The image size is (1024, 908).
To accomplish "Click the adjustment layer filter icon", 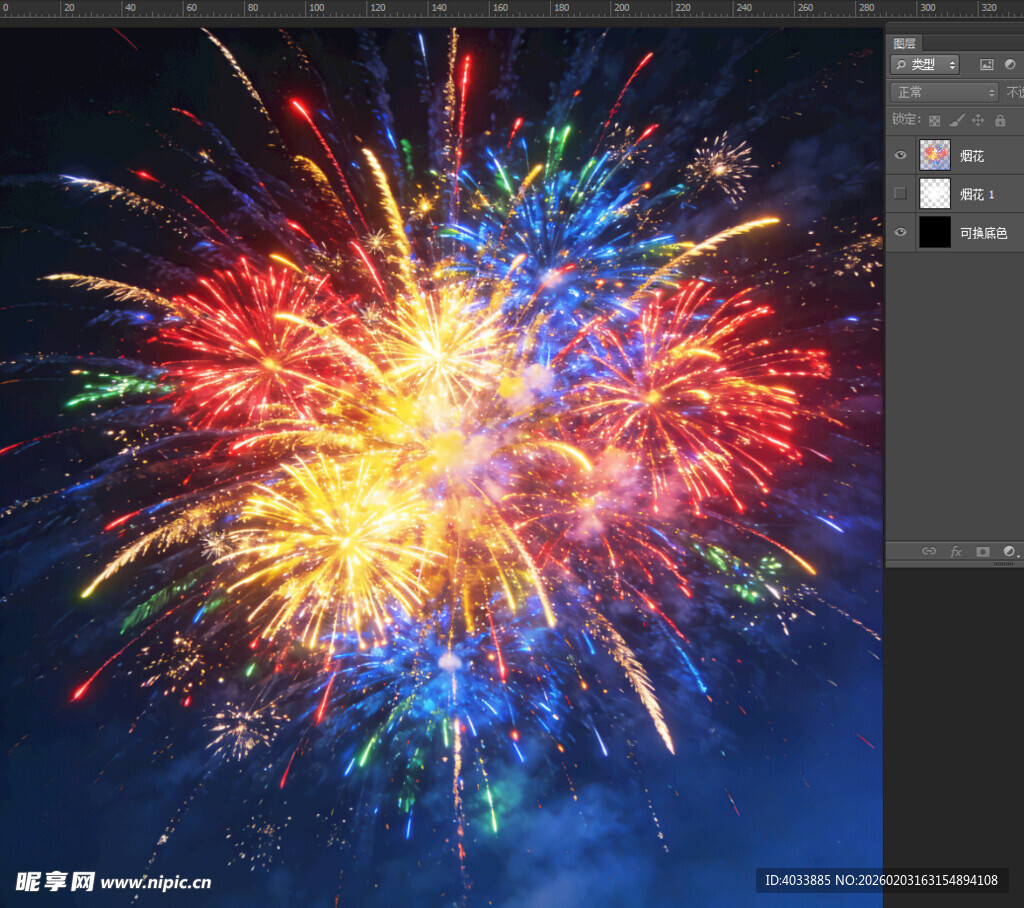I will point(1010,64).
